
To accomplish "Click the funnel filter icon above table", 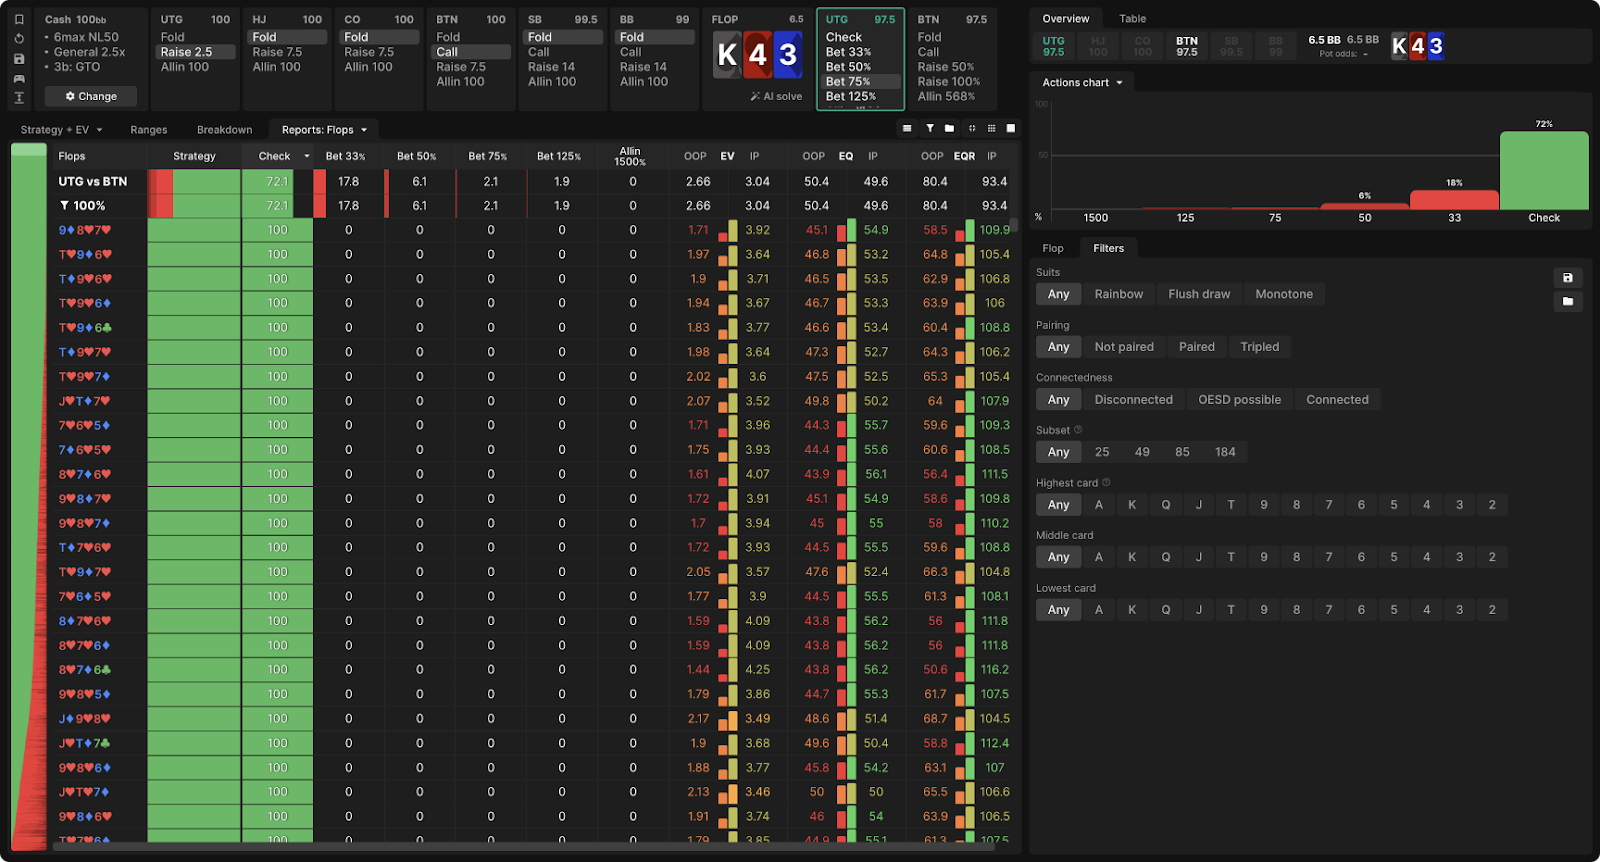I will [x=930, y=128].
